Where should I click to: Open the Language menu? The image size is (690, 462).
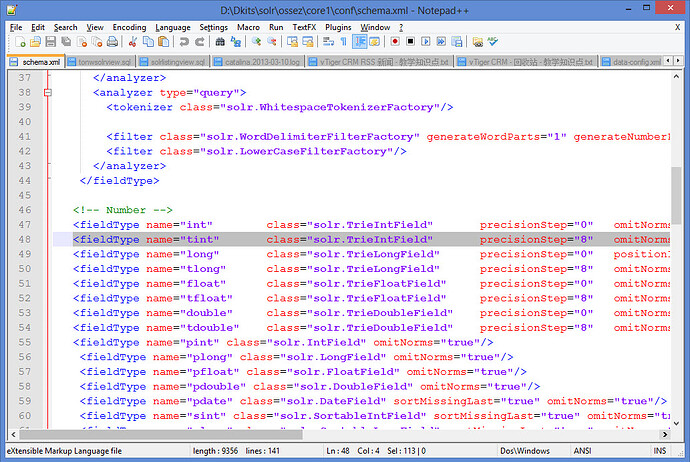tap(172, 27)
